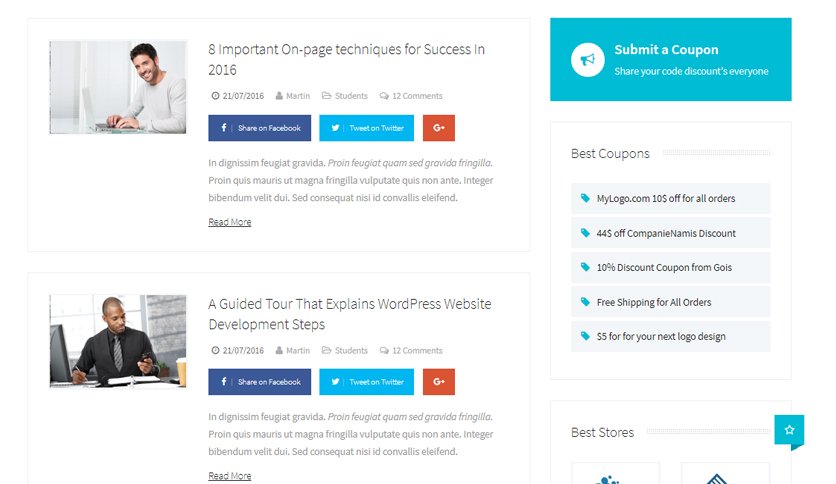Tweet the first post on Twitter
836x484 pixels.
pyautogui.click(x=366, y=128)
